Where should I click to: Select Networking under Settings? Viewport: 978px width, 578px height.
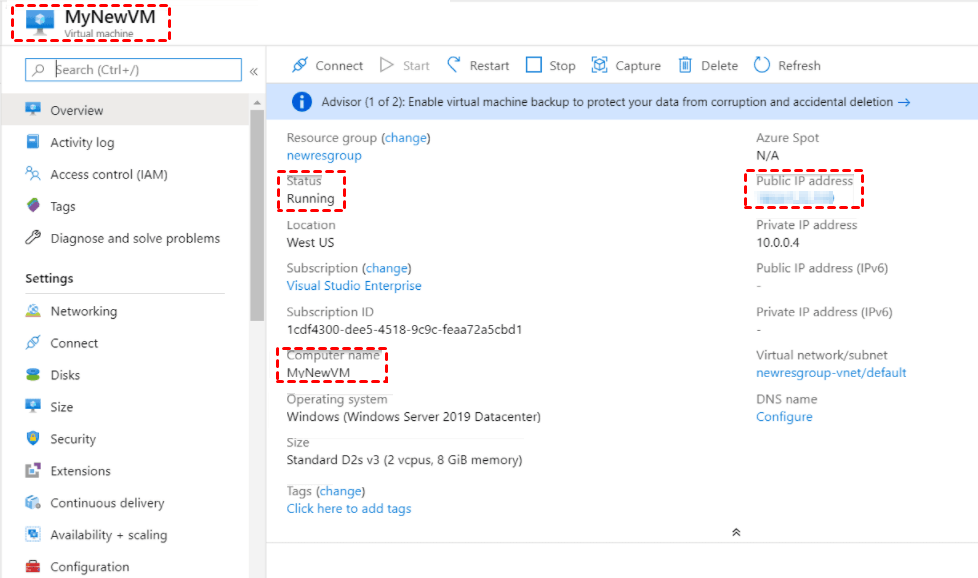tap(83, 311)
